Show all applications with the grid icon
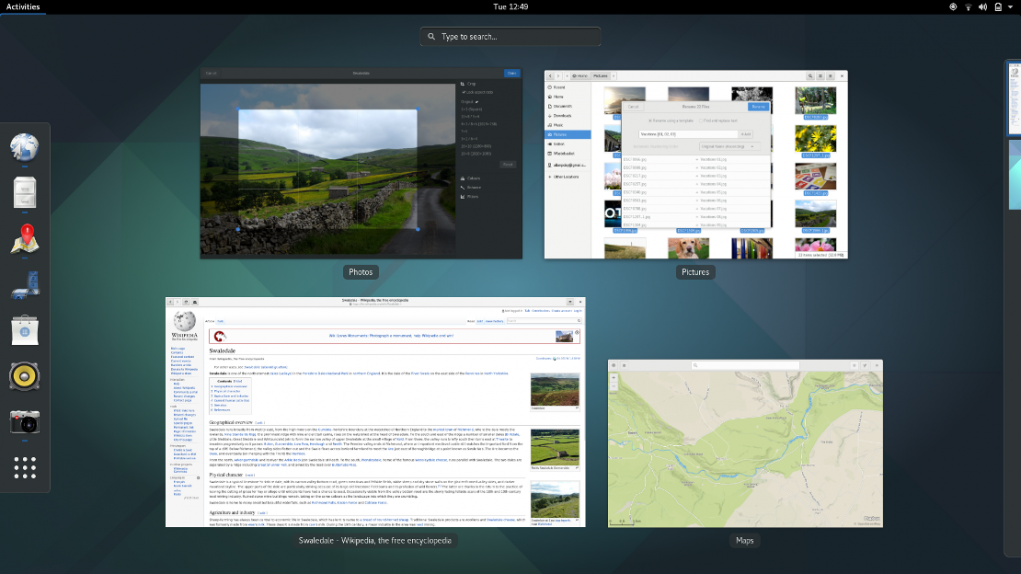The height and width of the screenshot is (574, 1021). tap(25, 468)
